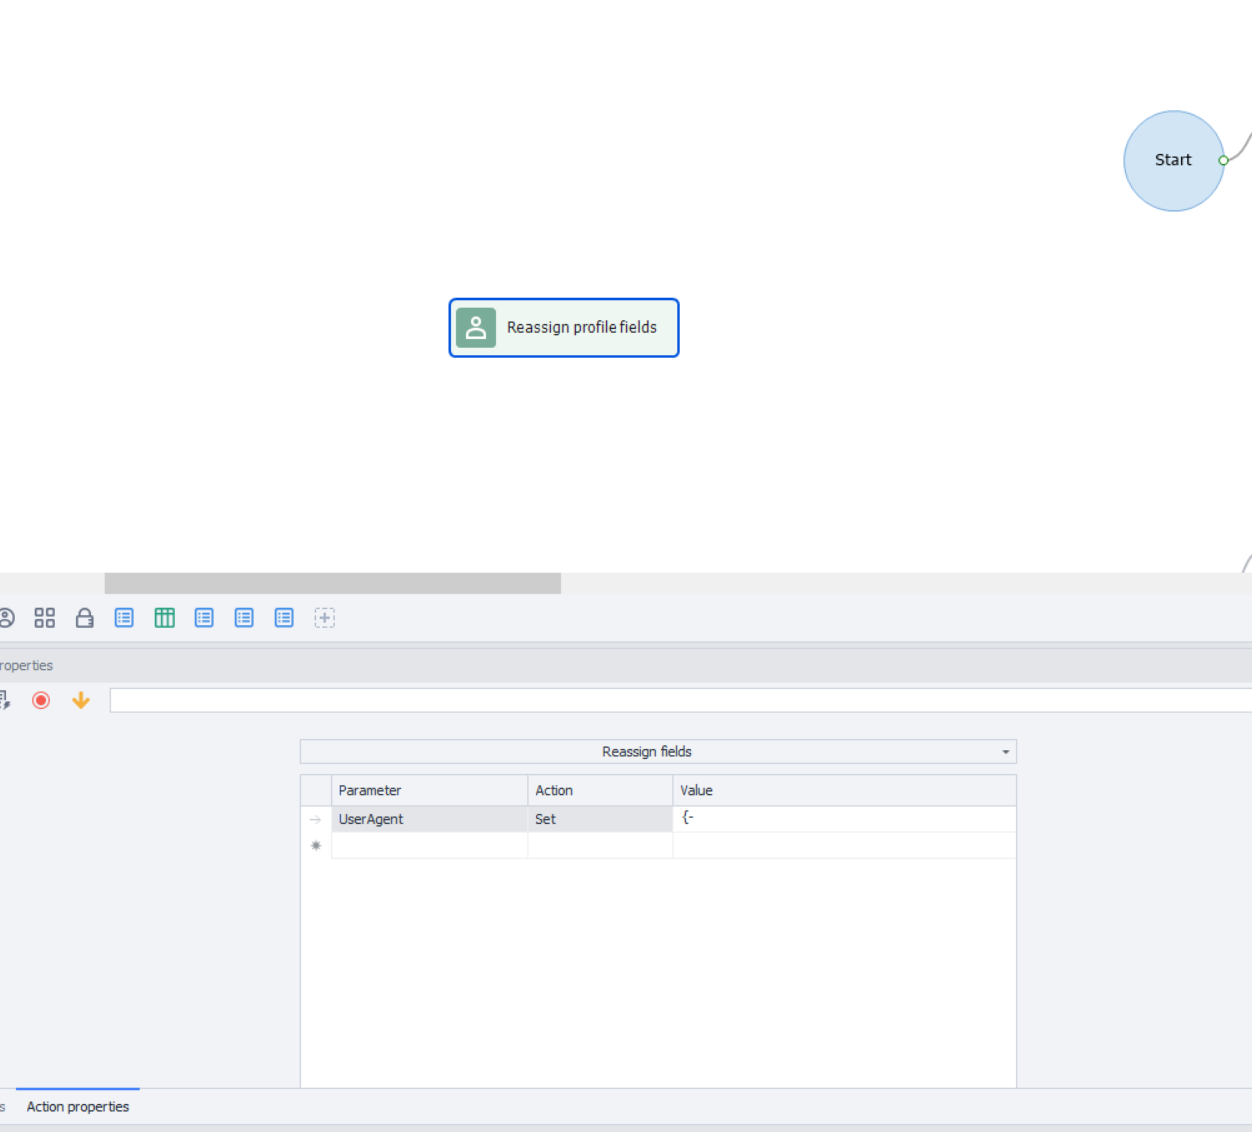Click the Action column header
The width and height of the screenshot is (1252, 1132).
click(x=600, y=790)
